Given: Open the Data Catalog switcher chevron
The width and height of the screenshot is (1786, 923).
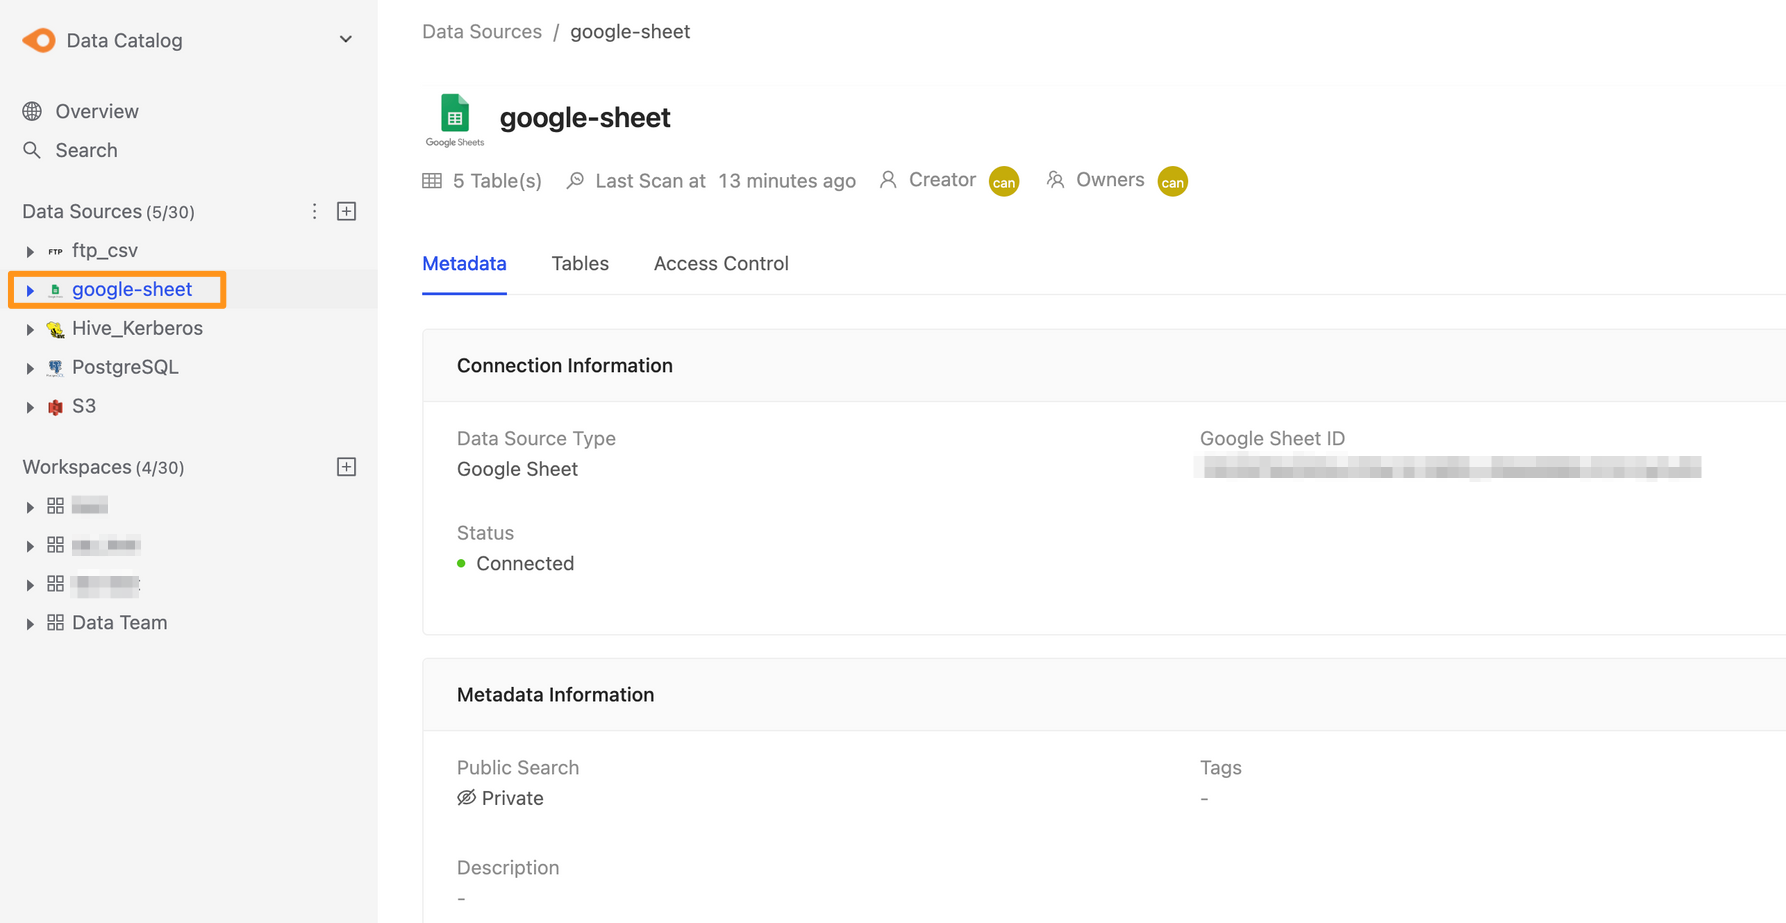Looking at the screenshot, I should point(346,40).
